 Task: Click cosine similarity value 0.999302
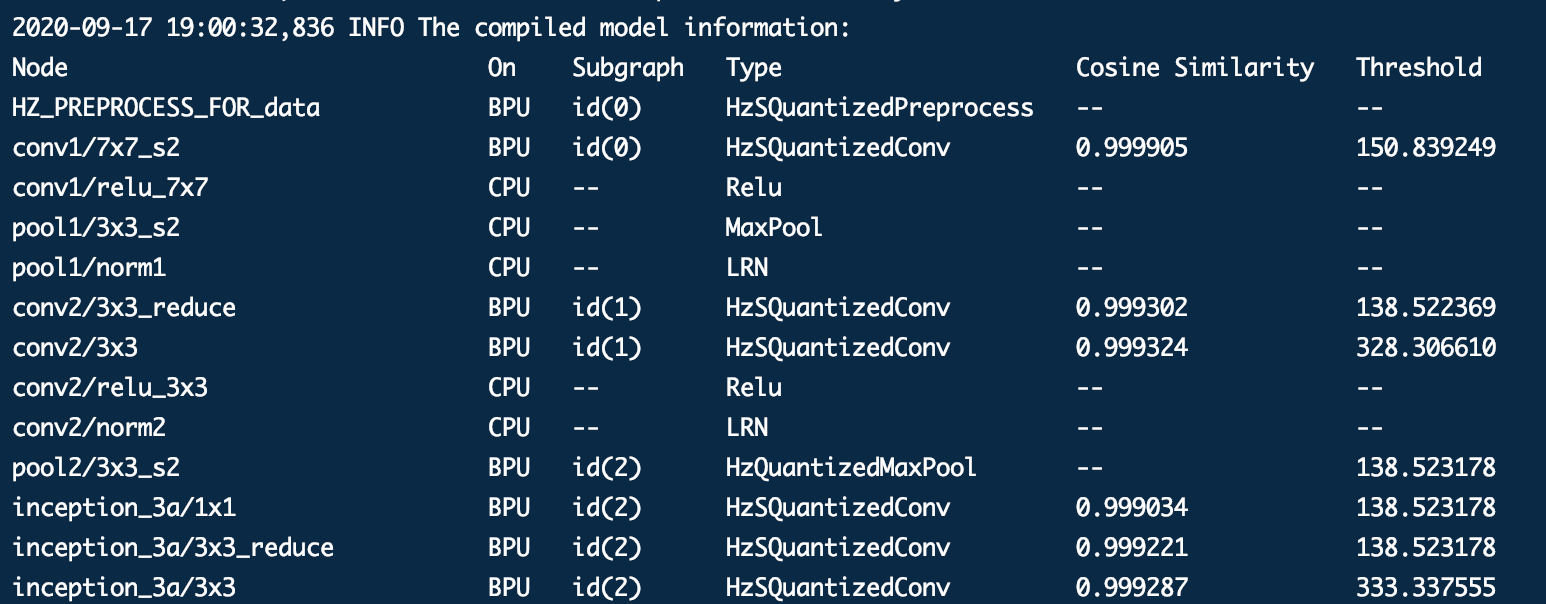point(1132,308)
